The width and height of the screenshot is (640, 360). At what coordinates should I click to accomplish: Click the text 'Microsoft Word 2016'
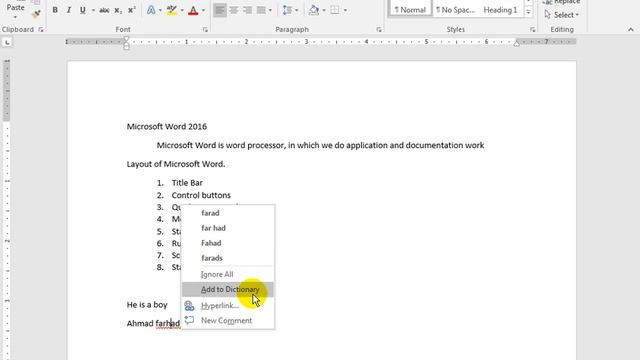click(167, 127)
